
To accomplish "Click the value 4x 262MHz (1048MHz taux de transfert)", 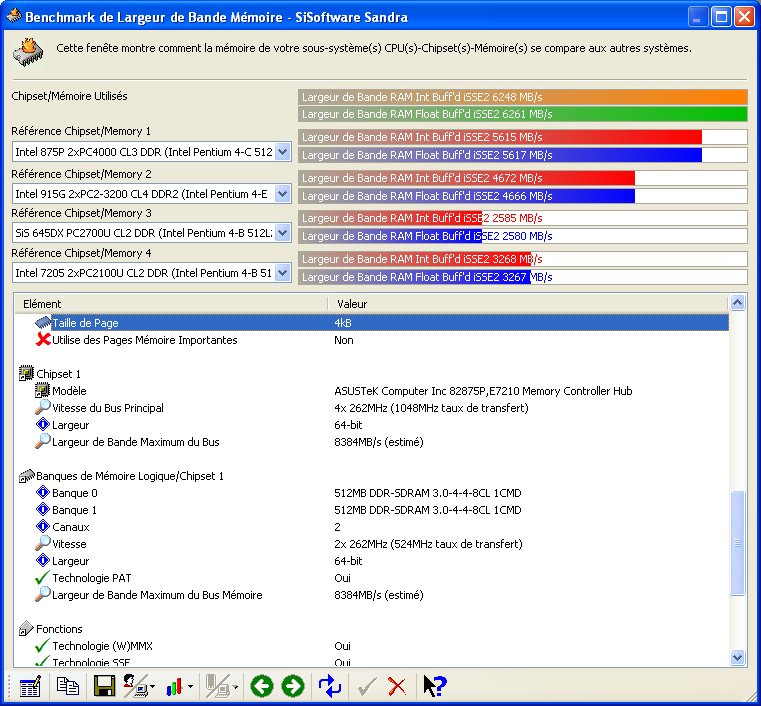I will click(431, 408).
